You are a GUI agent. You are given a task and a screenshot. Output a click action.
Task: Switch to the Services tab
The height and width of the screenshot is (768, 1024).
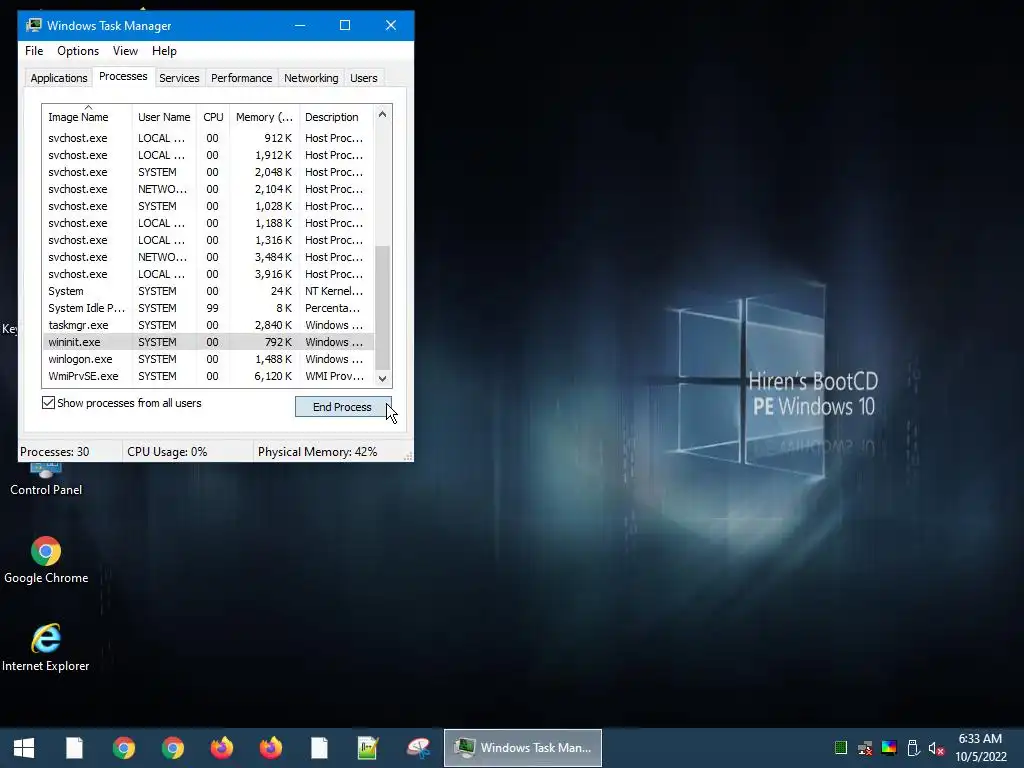[x=179, y=78]
